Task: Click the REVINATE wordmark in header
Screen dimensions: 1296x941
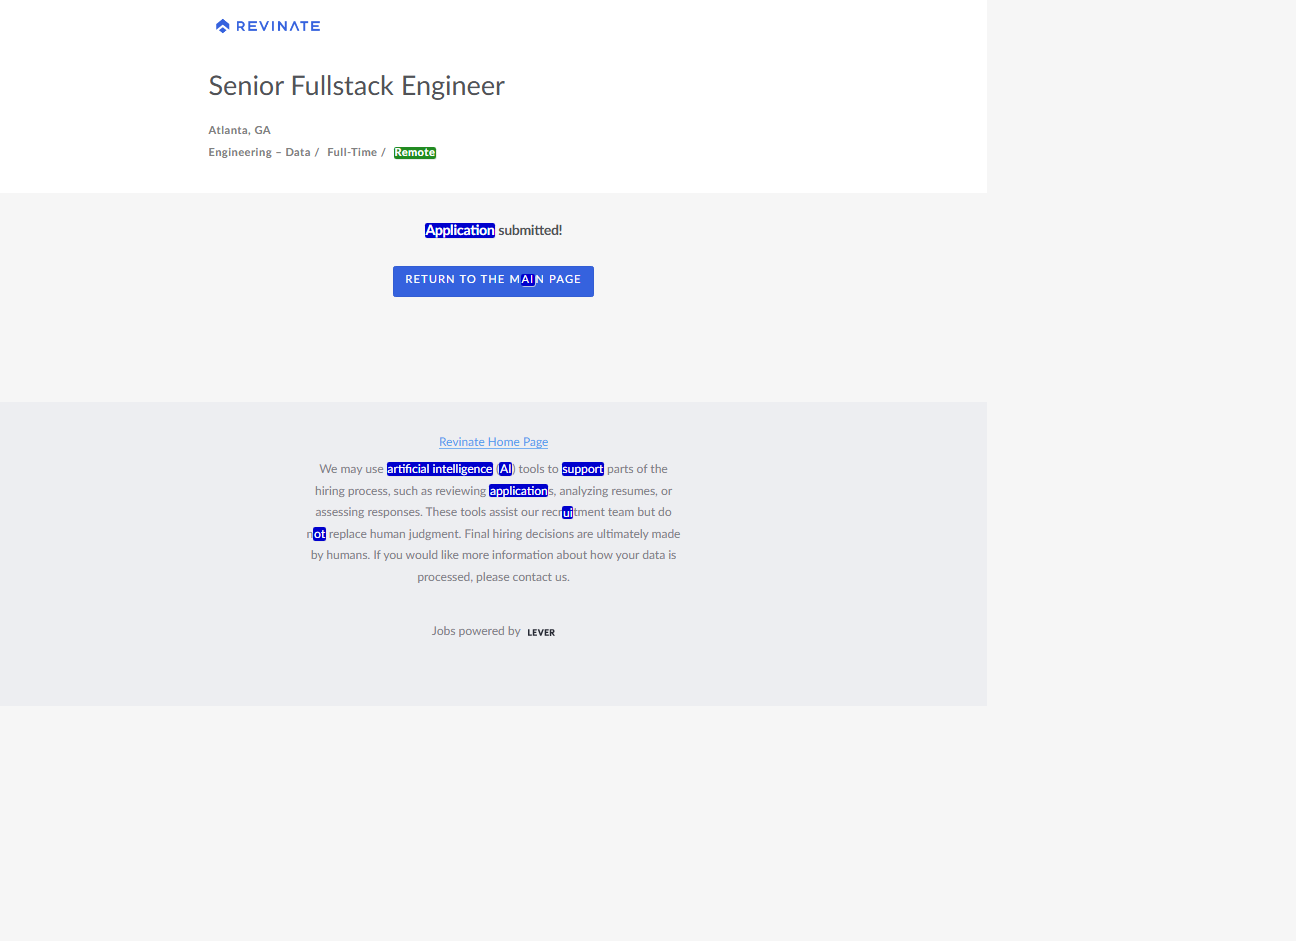Action: point(278,26)
